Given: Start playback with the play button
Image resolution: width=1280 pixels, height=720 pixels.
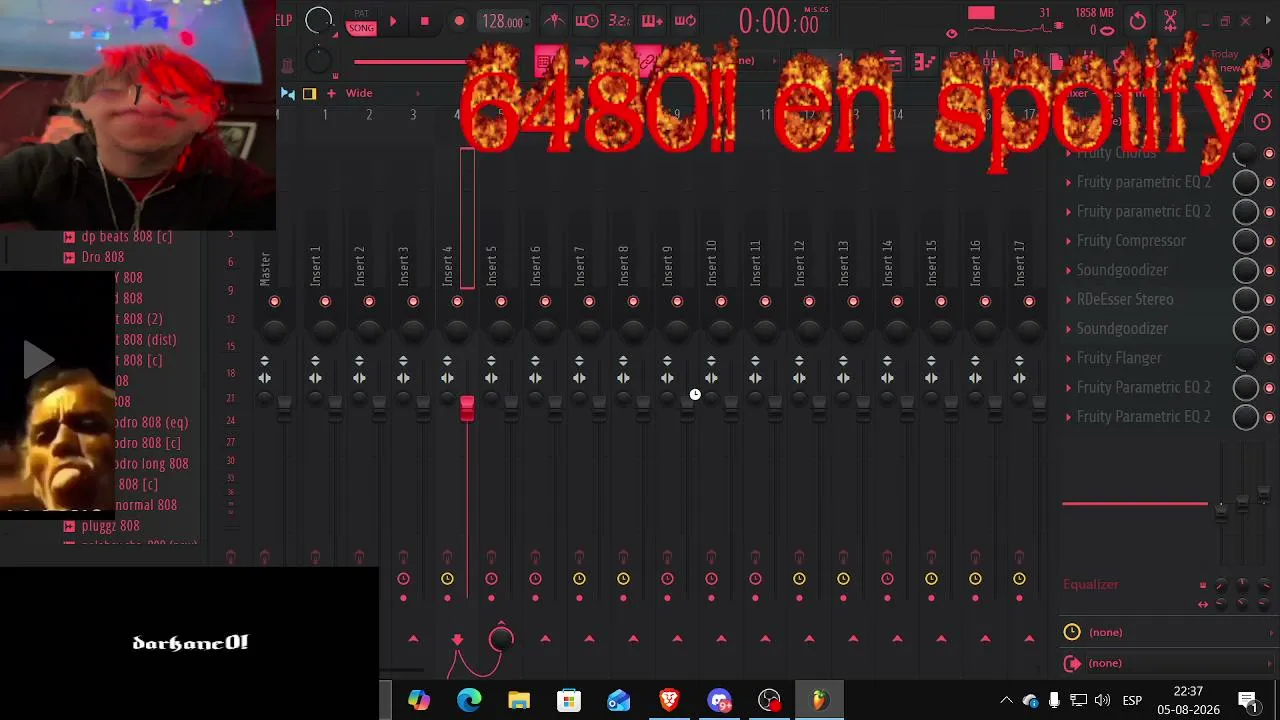Looking at the screenshot, I should click(393, 21).
